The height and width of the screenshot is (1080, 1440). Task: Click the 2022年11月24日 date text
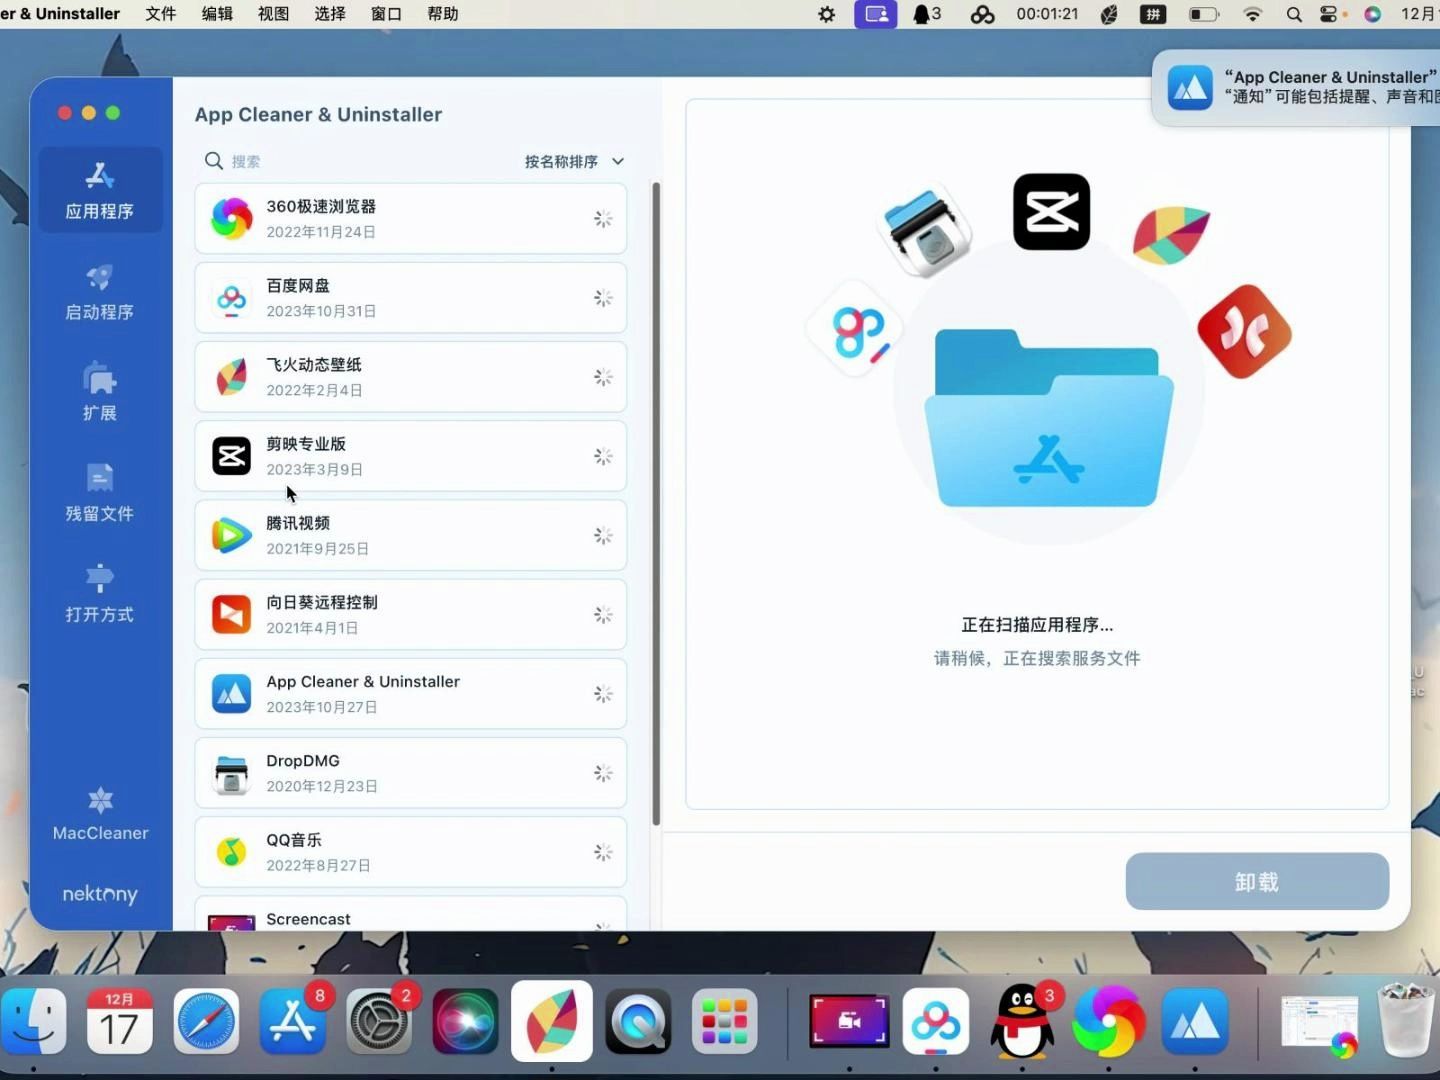[x=321, y=232]
